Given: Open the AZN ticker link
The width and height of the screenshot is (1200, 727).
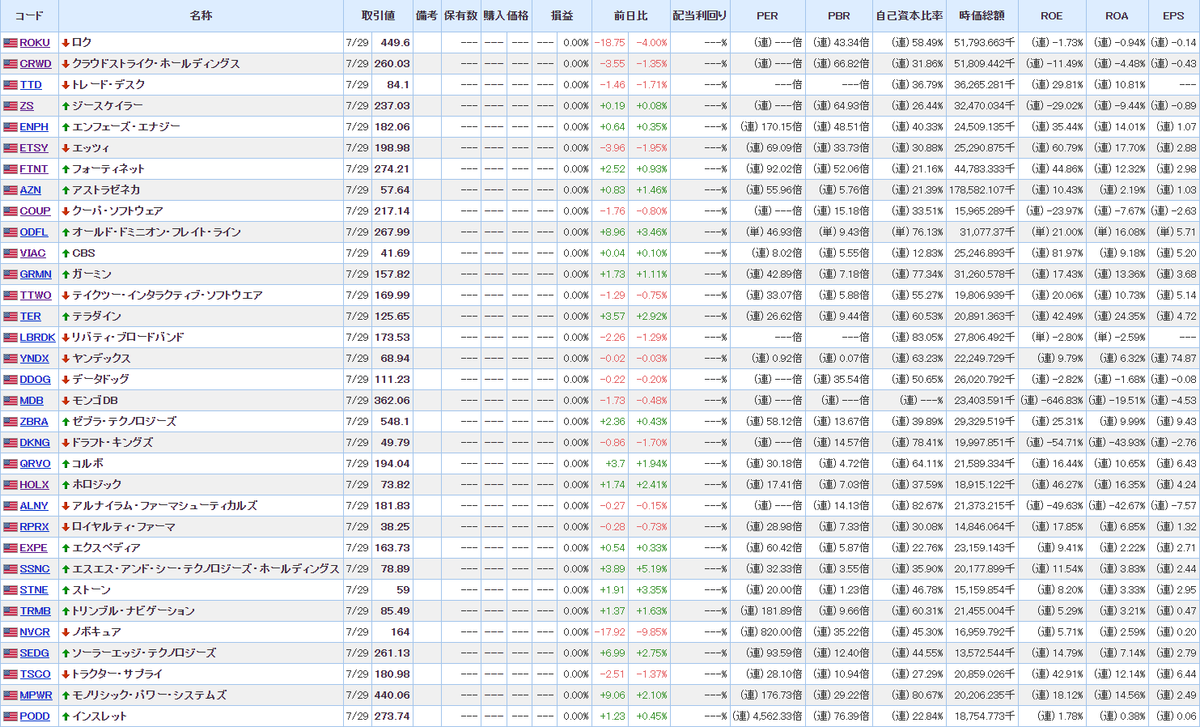Looking at the screenshot, I should (30, 190).
